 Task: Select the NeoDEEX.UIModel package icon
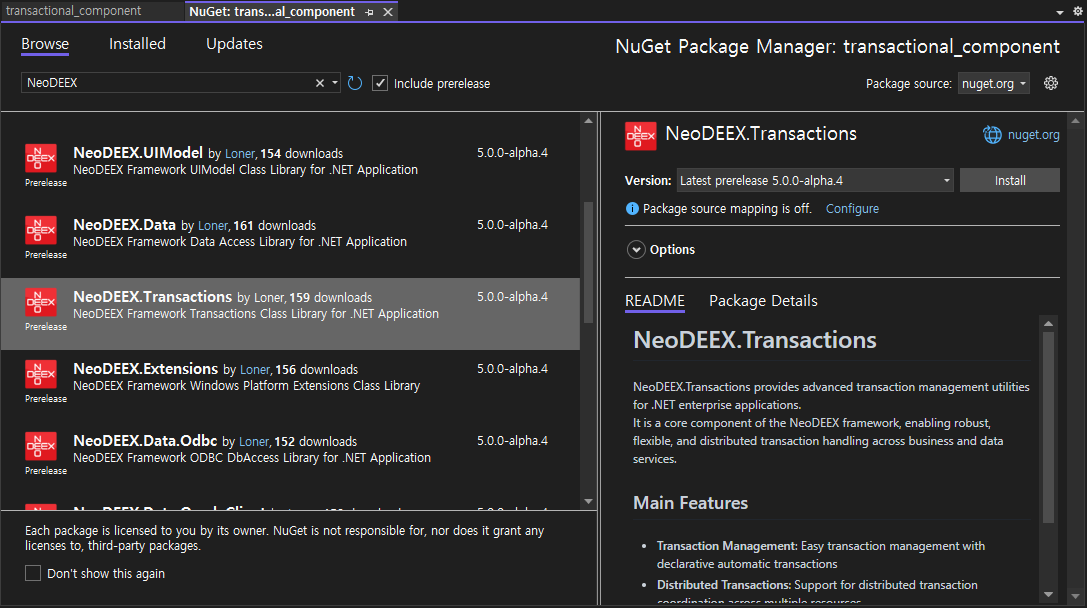coord(40,159)
